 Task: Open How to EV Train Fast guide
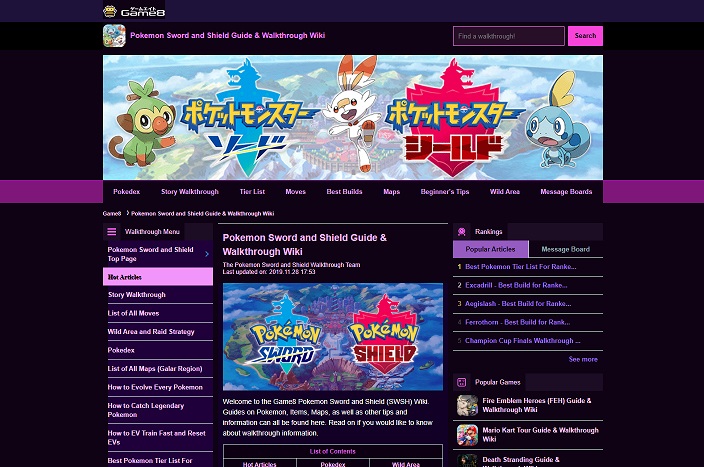[x=156, y=438]
